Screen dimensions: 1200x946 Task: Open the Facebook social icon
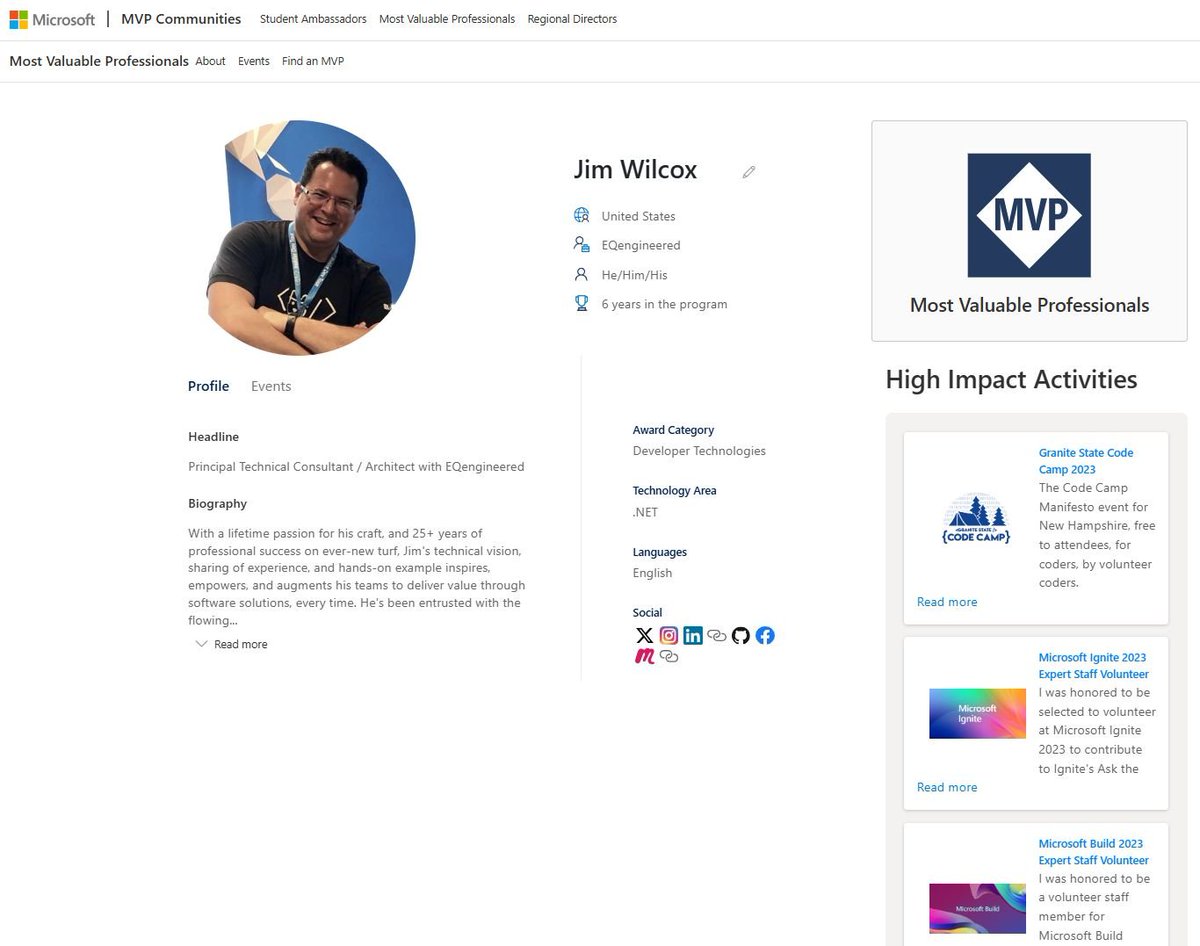click(x=764, y=635)
